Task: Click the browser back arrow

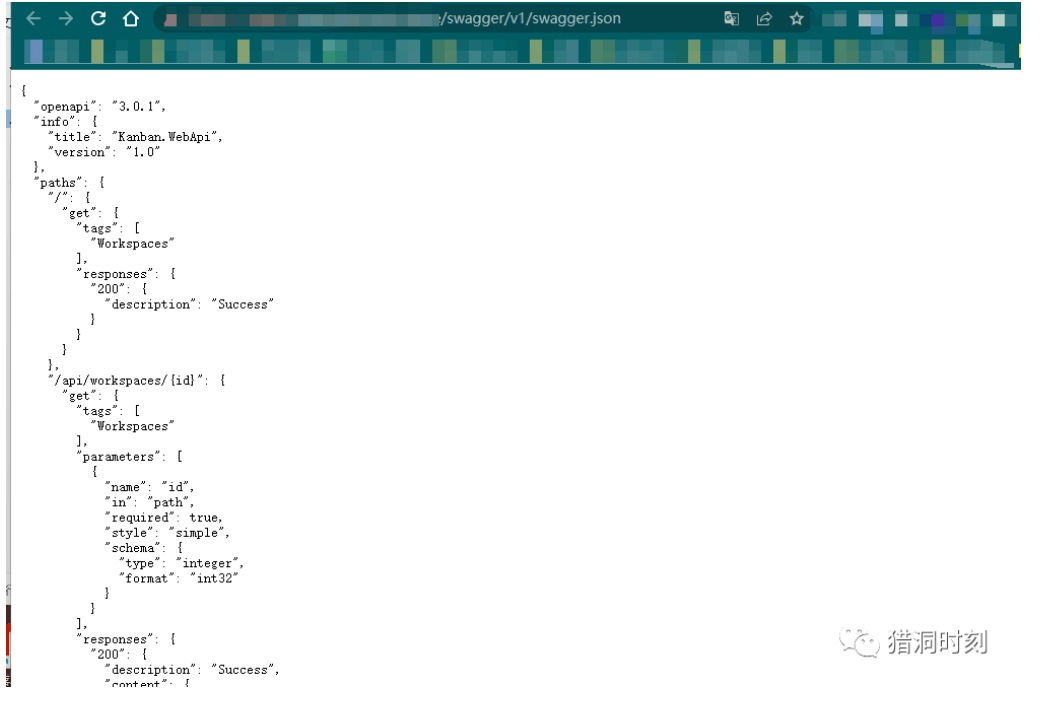Action: click(x=33, y=18)
